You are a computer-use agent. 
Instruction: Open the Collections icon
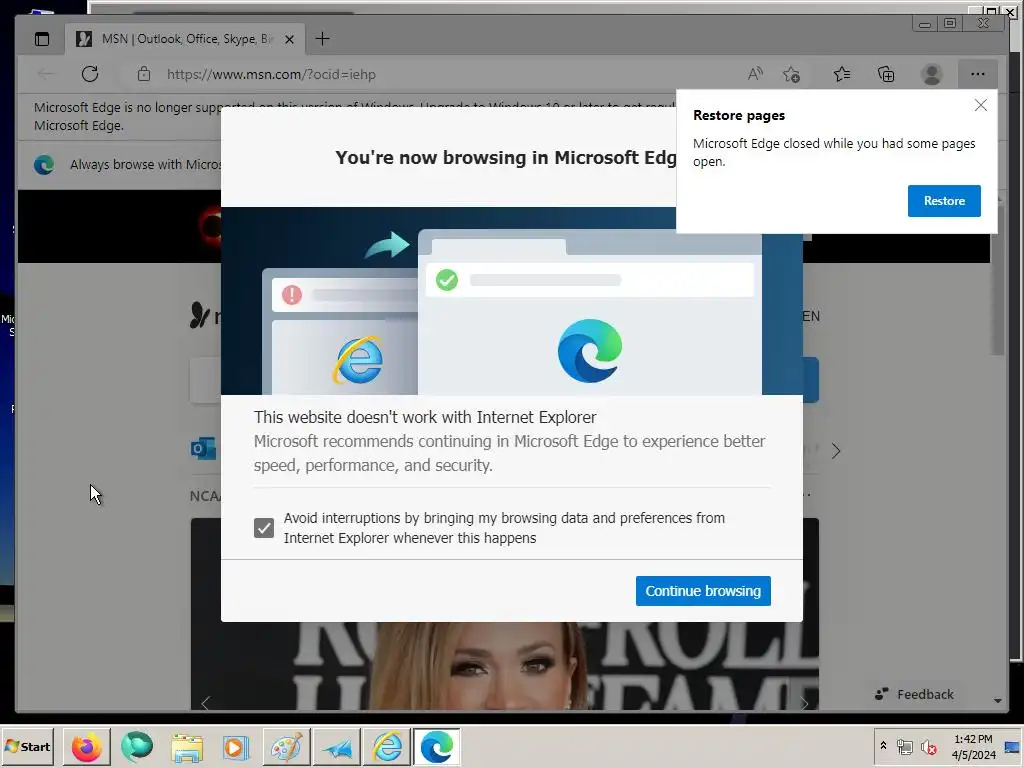click(886, 74)
